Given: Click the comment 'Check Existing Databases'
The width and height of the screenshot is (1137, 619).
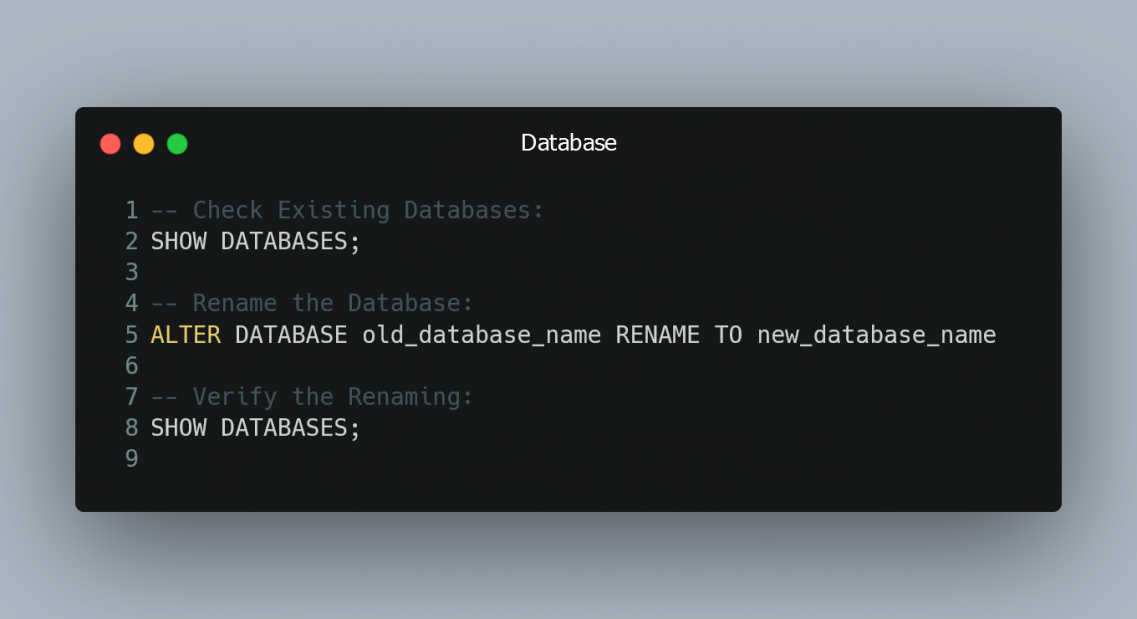Looking at the screenshot, I should (345, 210).
